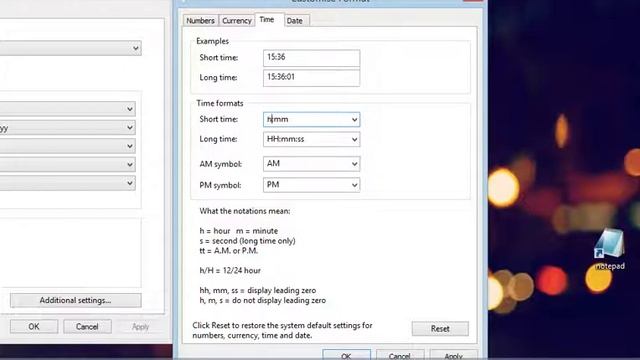Click OK in the Region window
The width and height of the screenshot is (640, 360).
(34, 327)
